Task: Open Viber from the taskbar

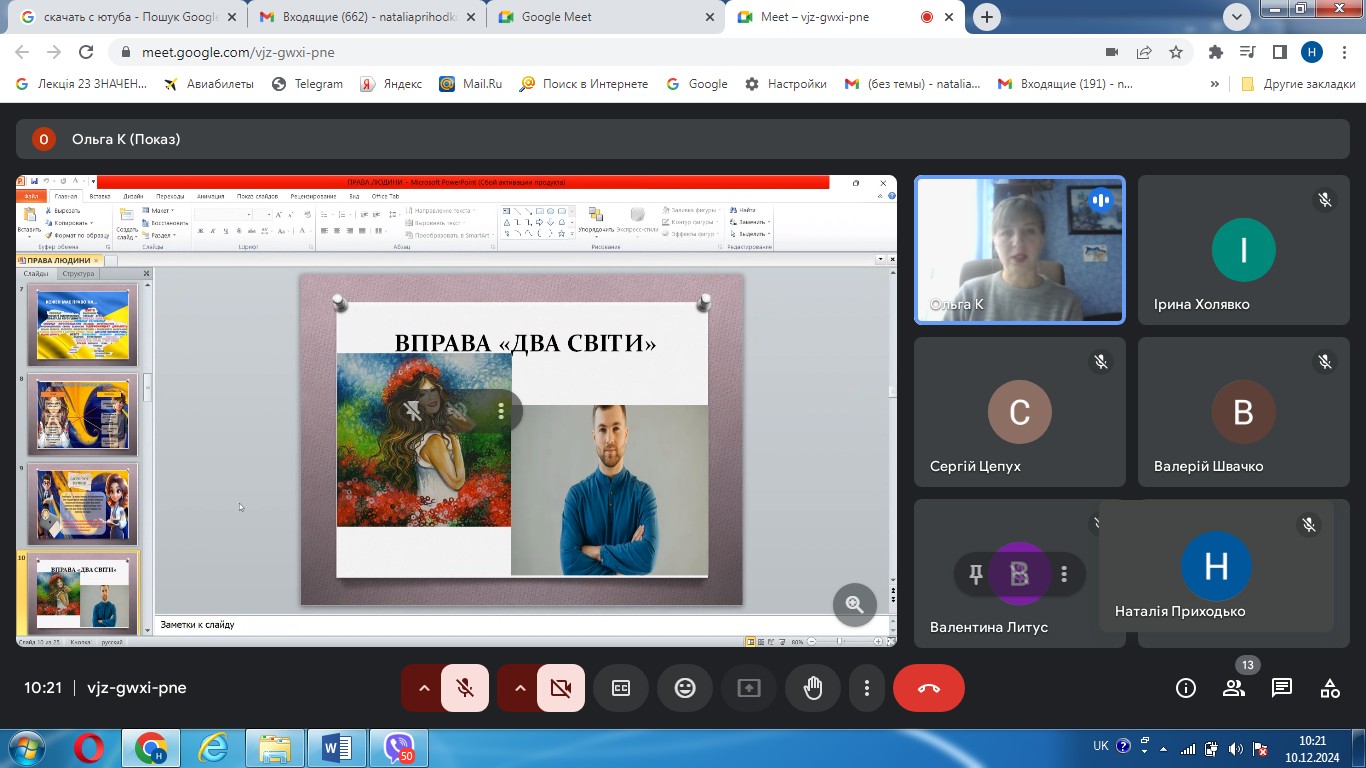Action: [398, 747]
